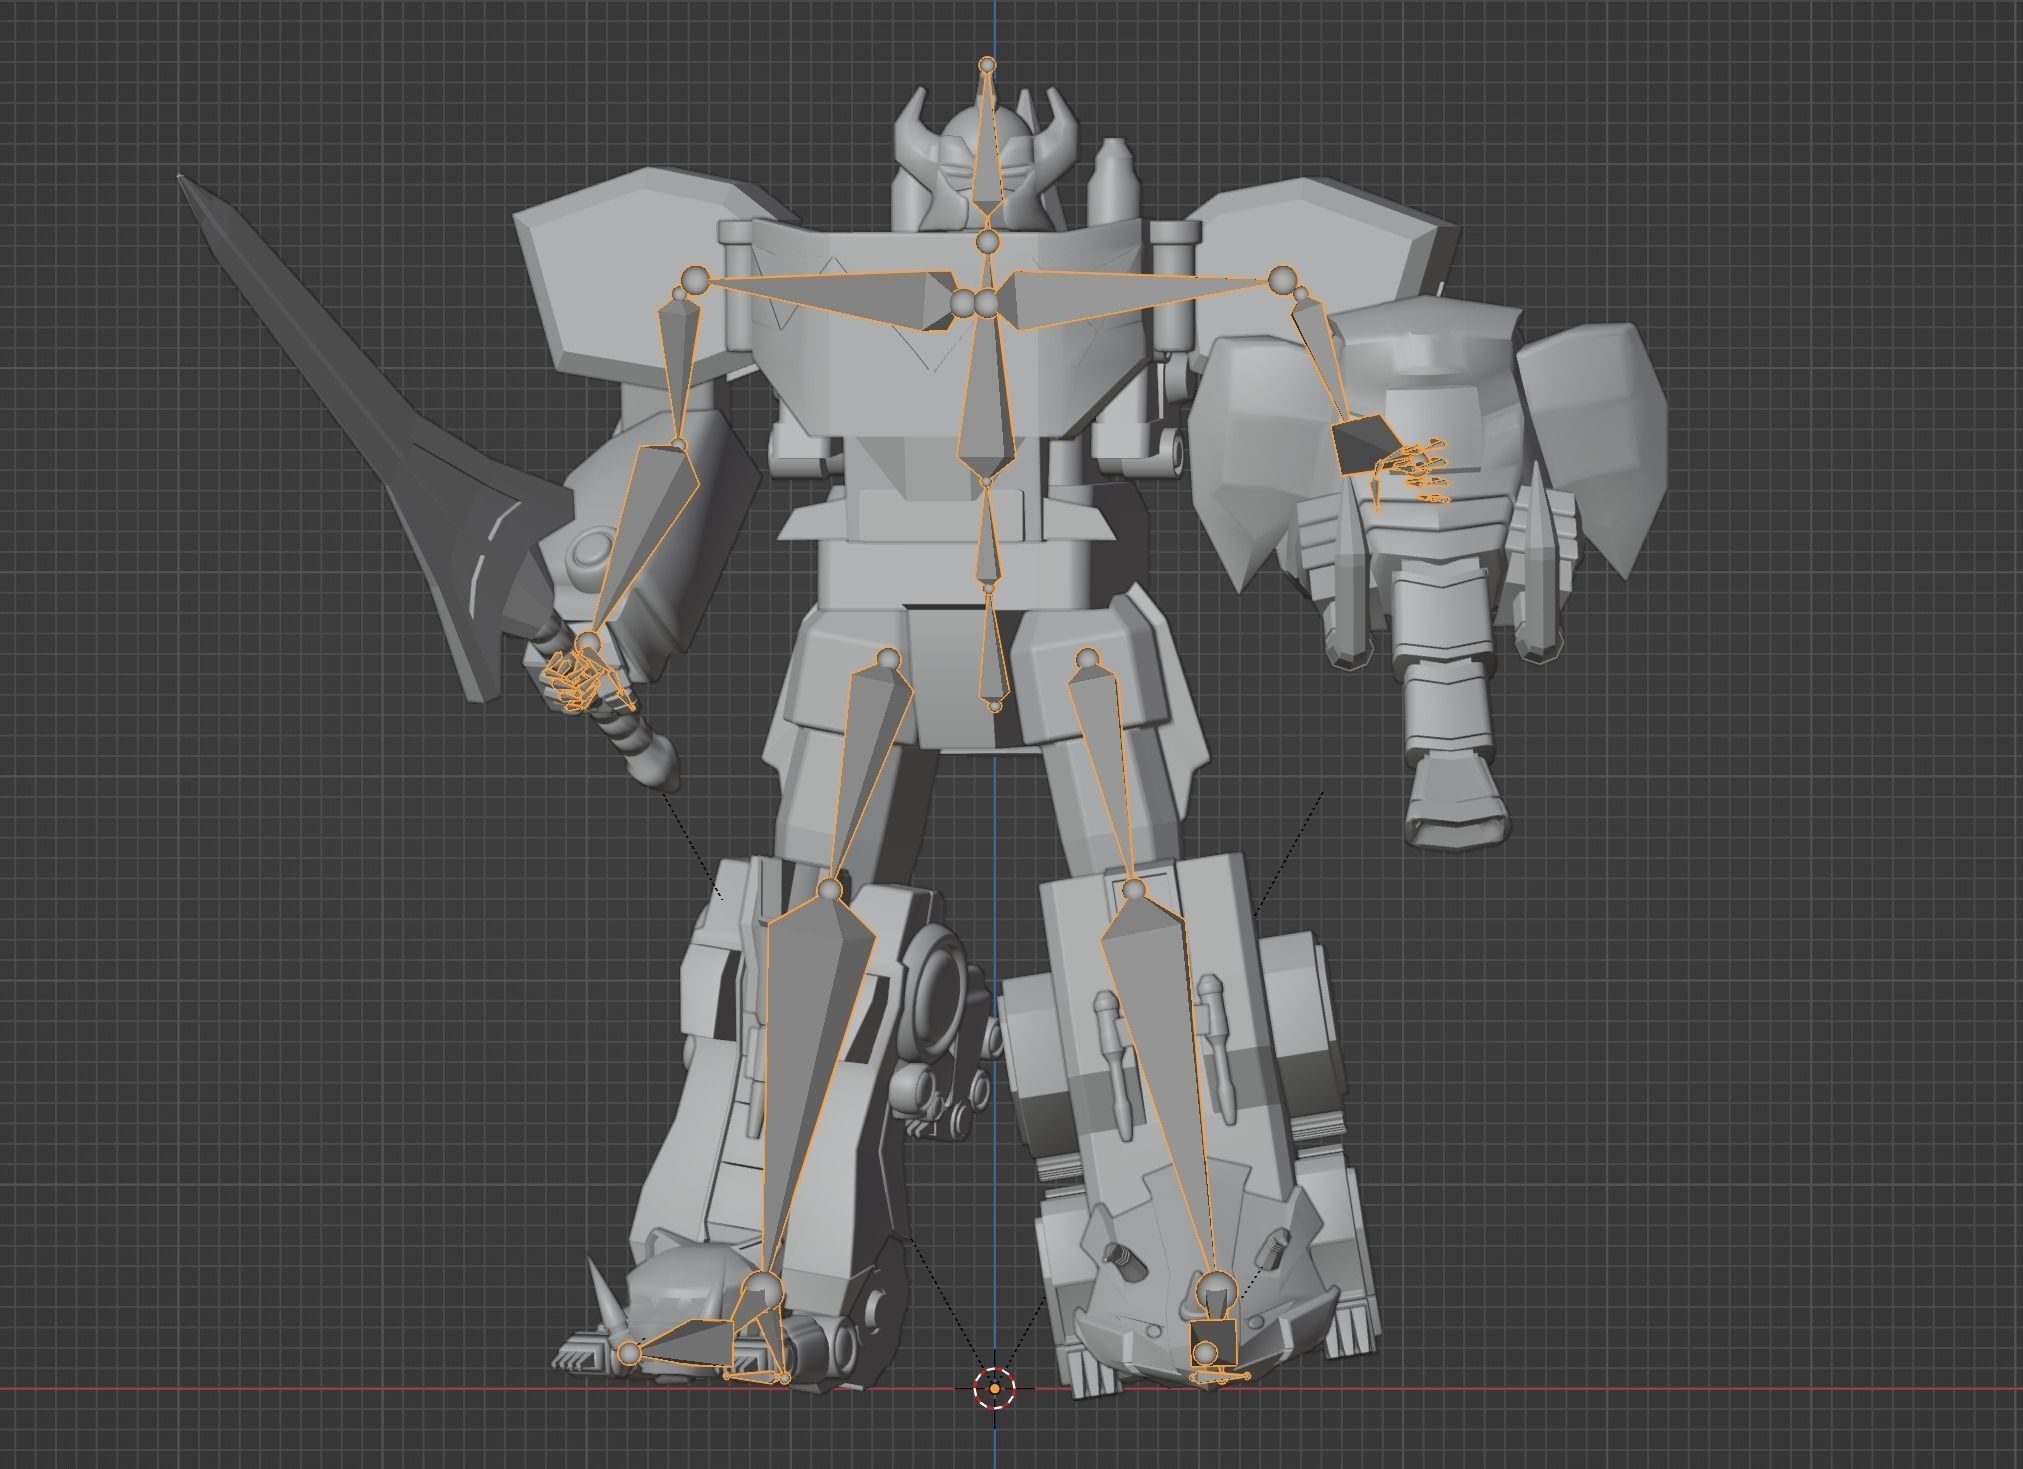The width and height of the screenshot is (2023, 1469).
Task: Select the dark hand bone on the elephant arm
Action: click(x=1364, y=445)
